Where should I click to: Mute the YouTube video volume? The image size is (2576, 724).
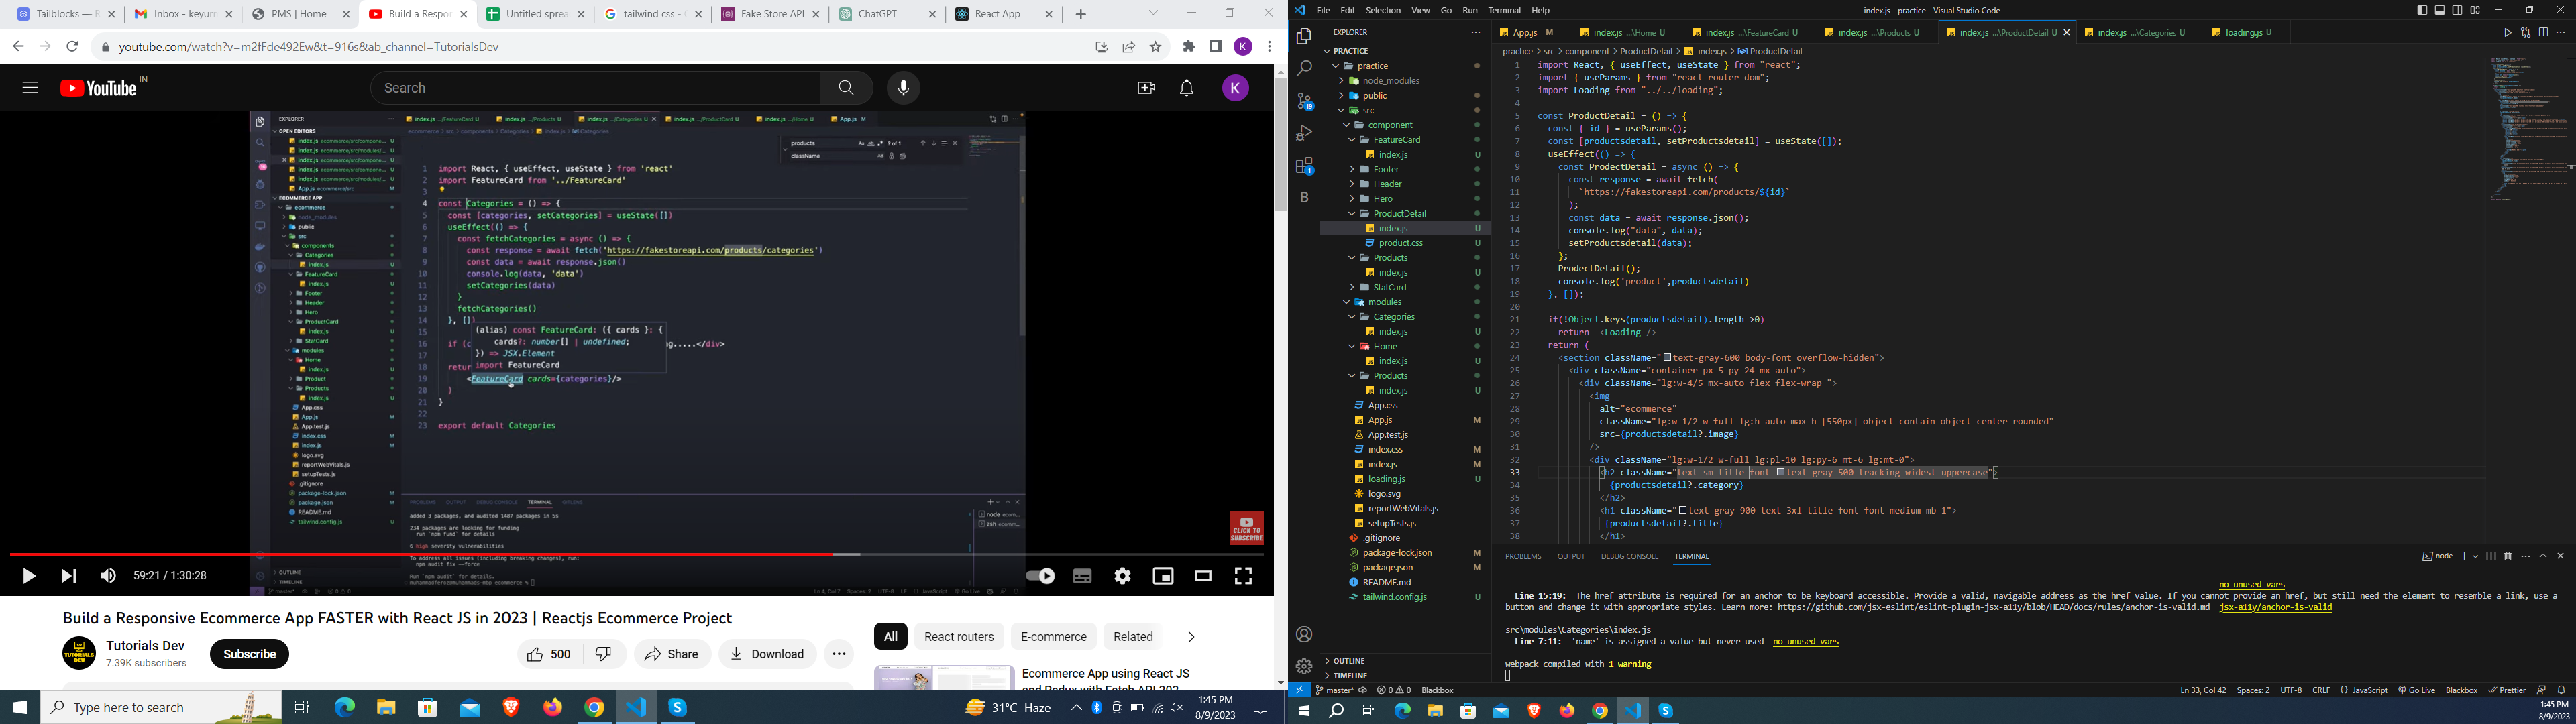click(x=108, y=576)
